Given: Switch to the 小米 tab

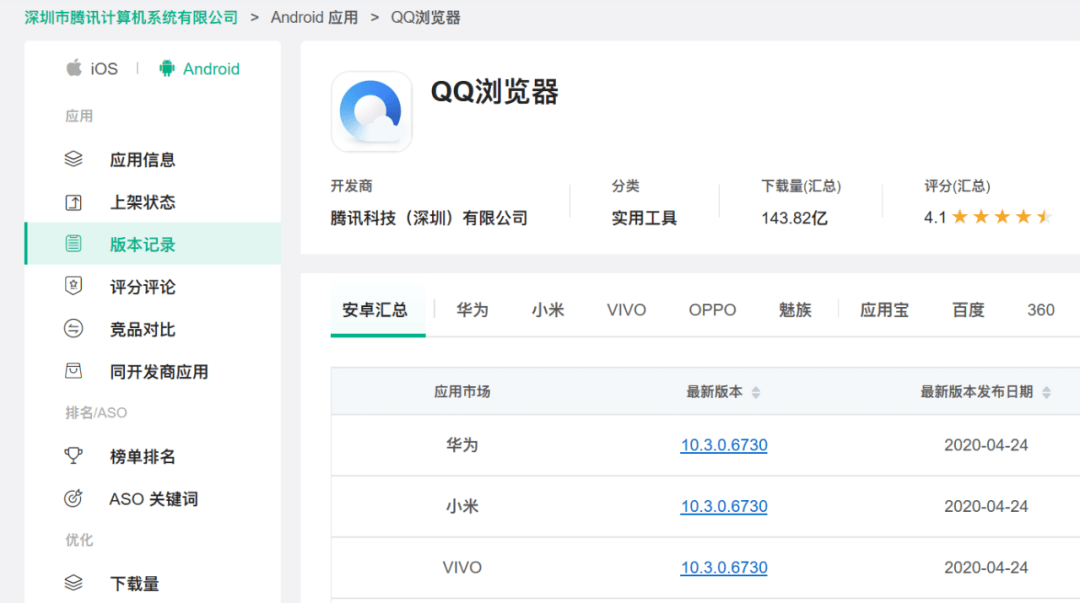Looking at the screenshot, I should click(548, 310).
